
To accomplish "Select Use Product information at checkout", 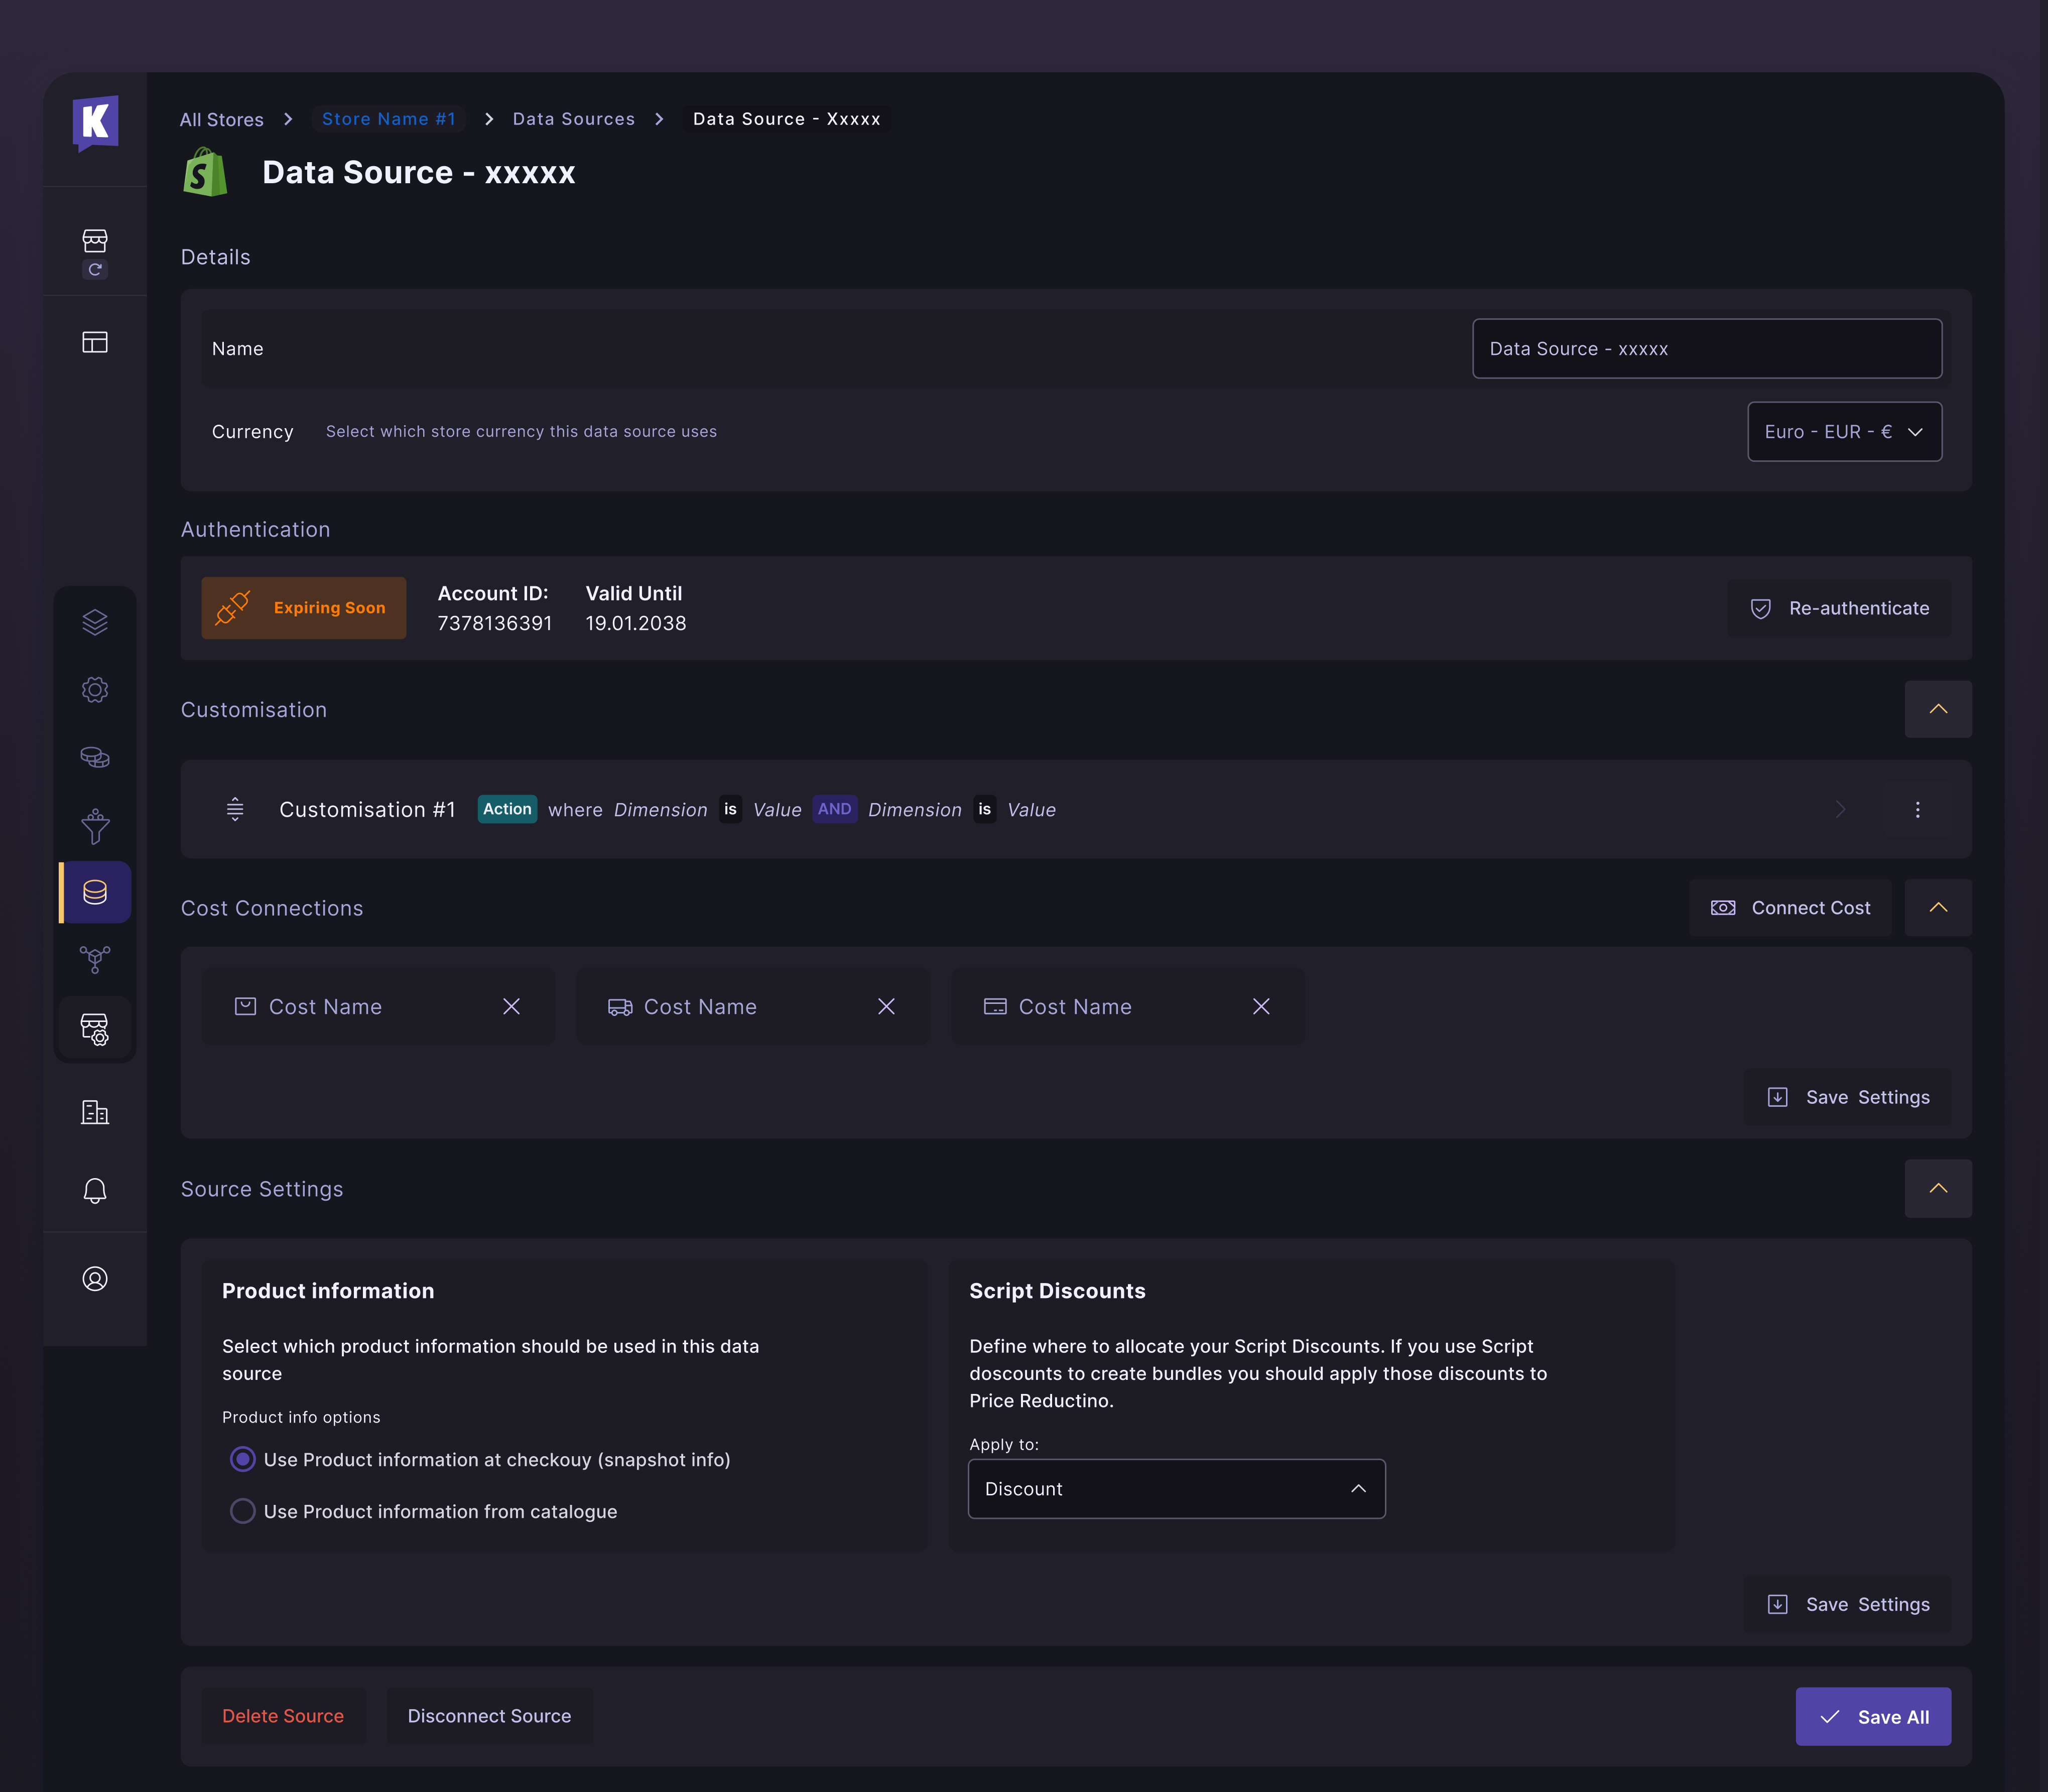I will pos(242,1459).
